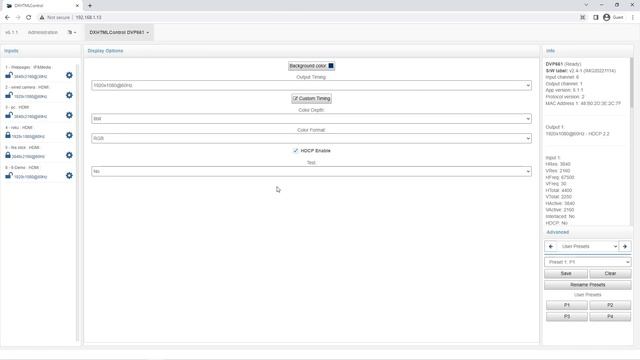Open the Test pattern dropdown showing No
This screenshot has width=640, height=360.
click(311, 171)
